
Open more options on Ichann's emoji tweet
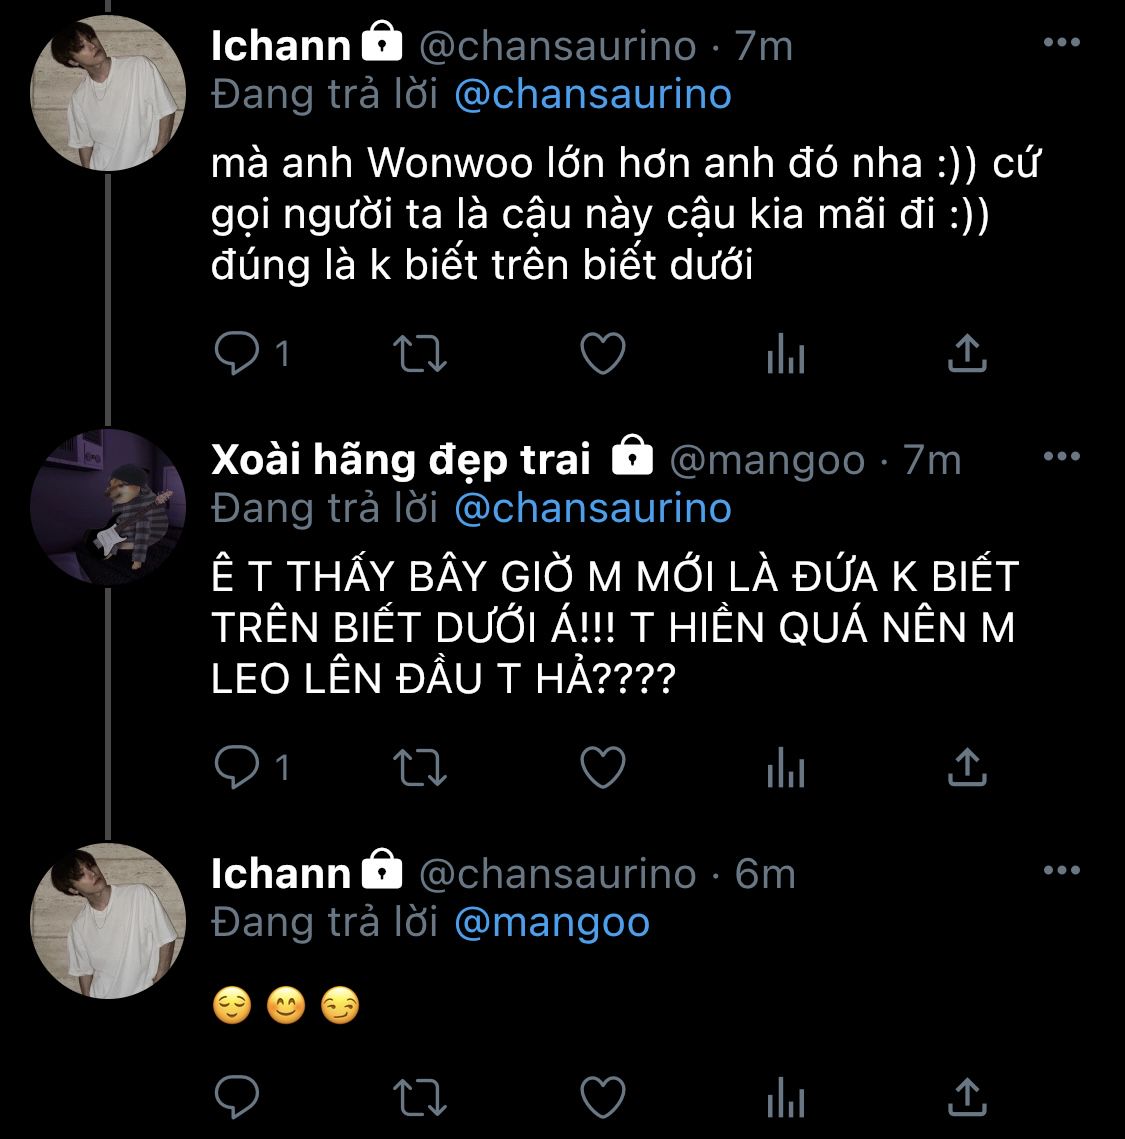1061,871
